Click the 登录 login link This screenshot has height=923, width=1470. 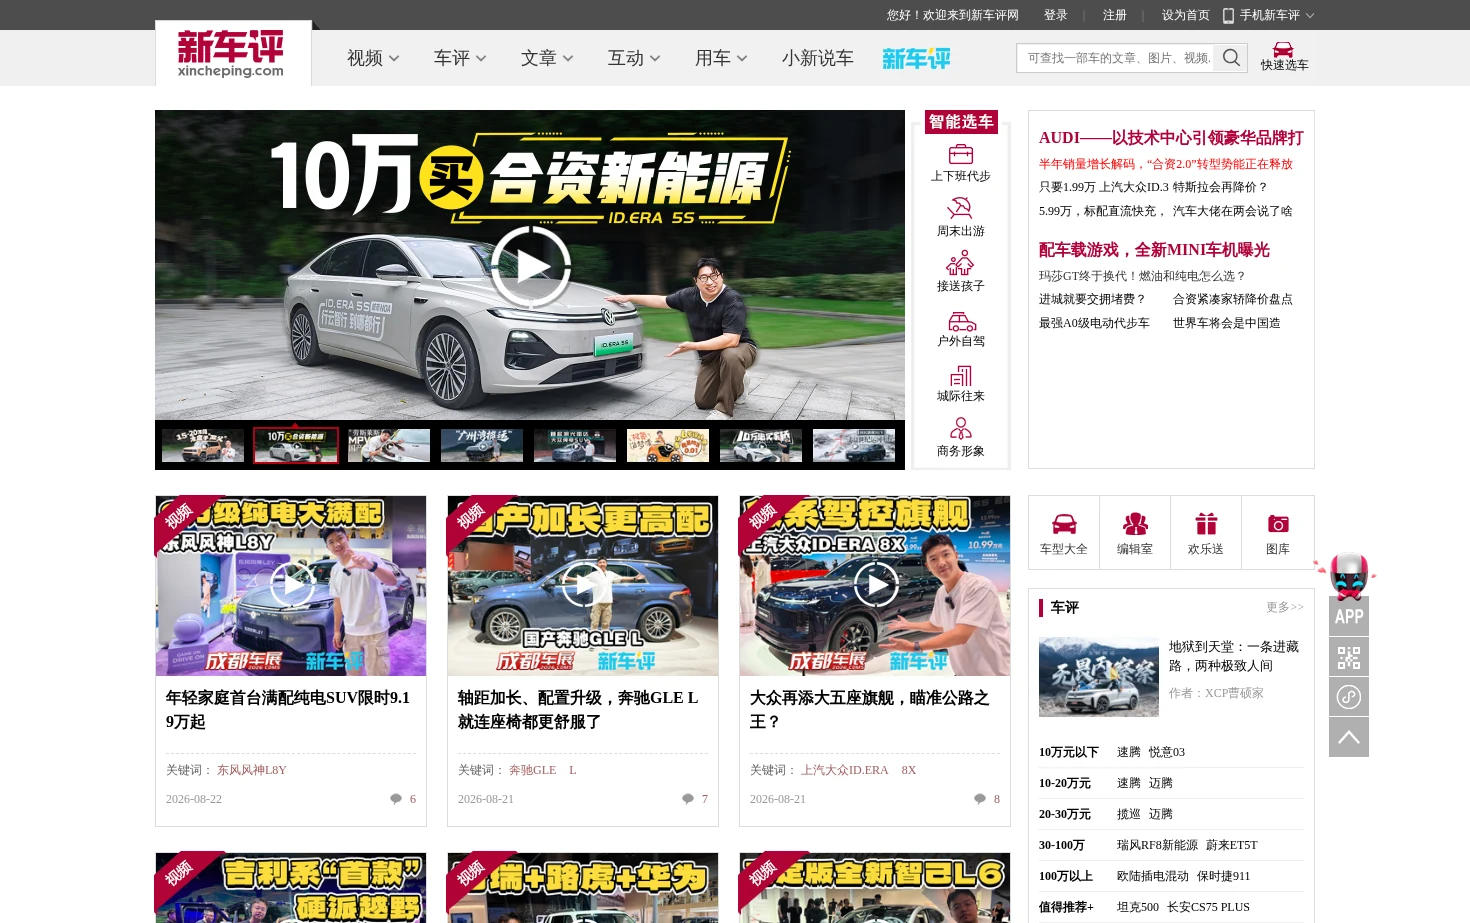click(x=1056, y=15)
